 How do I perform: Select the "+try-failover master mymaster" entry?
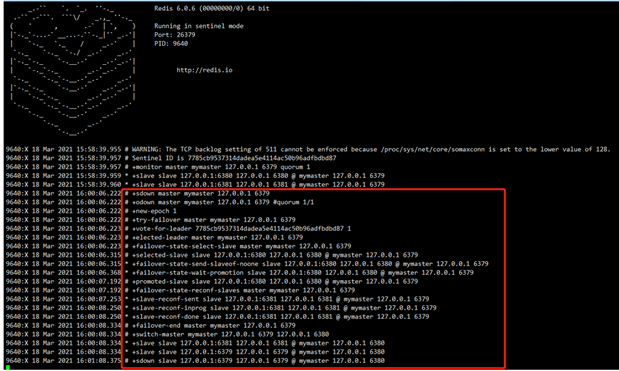pos(150,220)
